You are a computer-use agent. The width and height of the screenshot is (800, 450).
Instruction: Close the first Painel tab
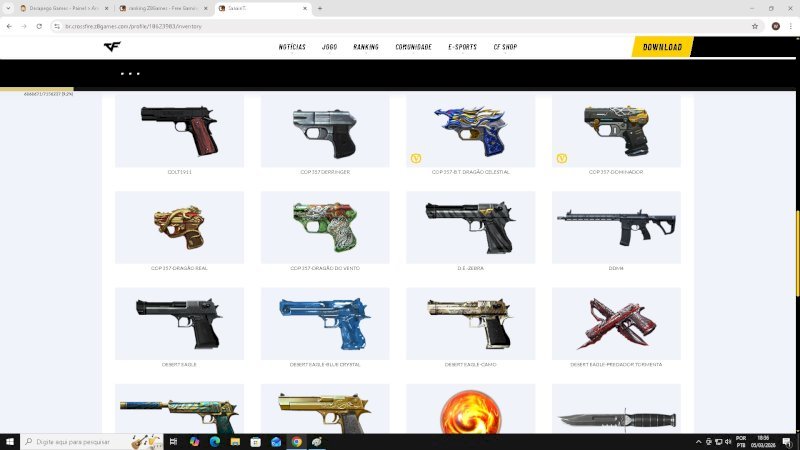point(107,8)
